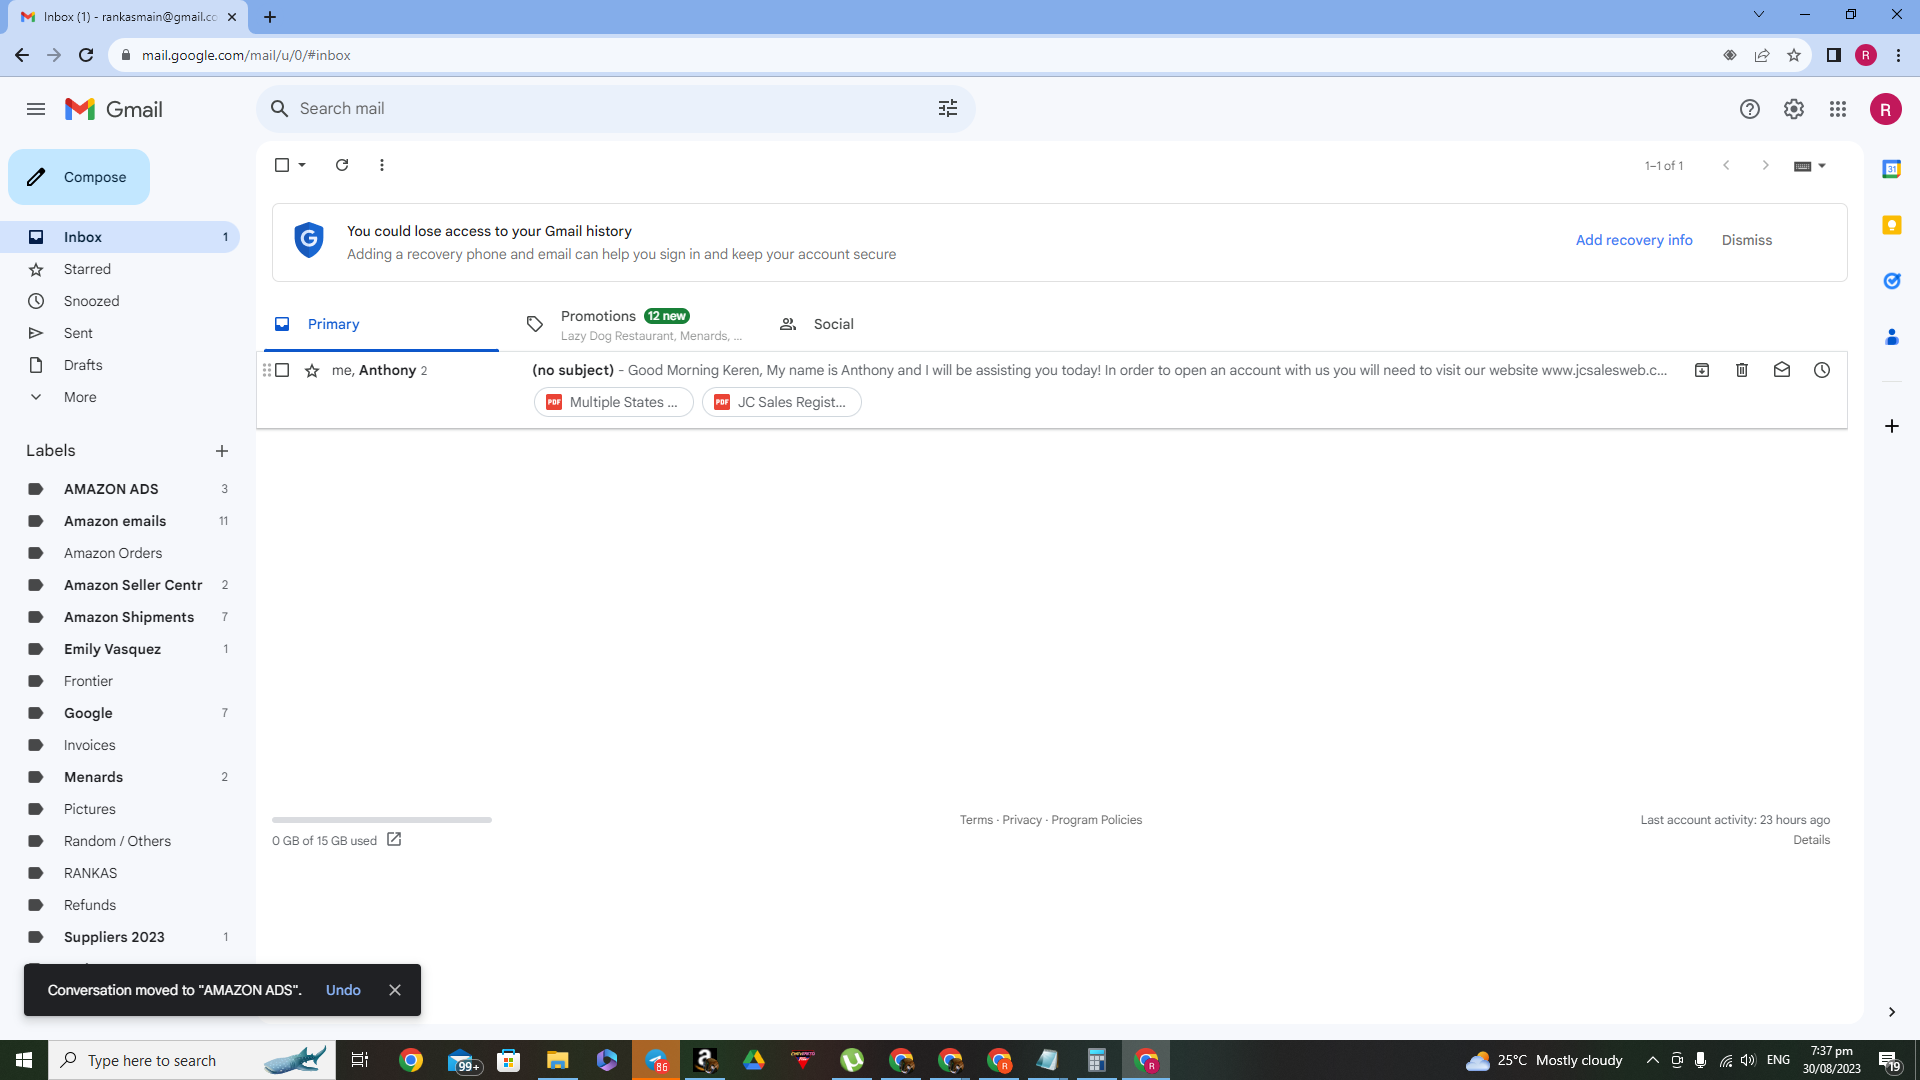This screenshot has height=1080, width=1920.
Task: Undo moving the conversation
Action: pyautogui.click(x=343, y=990)
